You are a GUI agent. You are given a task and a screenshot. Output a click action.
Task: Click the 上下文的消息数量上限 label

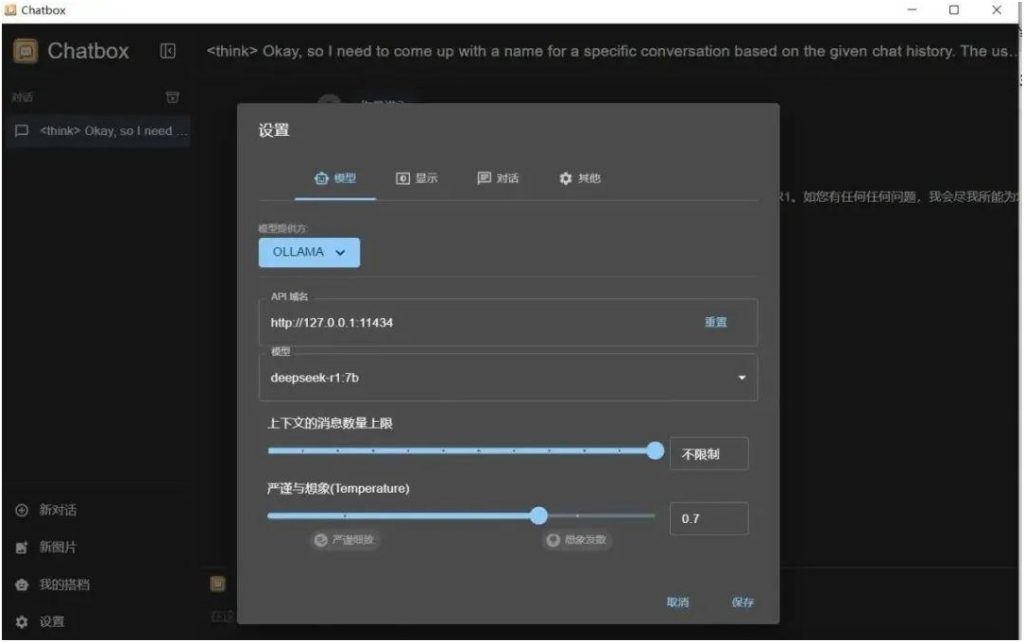(330, 423)
